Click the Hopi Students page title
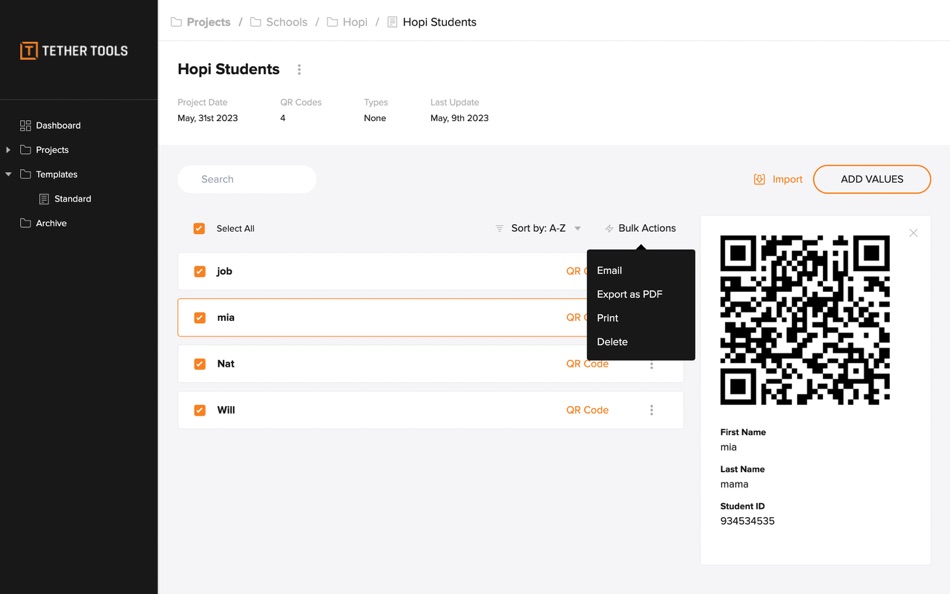The width and height of the screenshot is (950, 594). 228,69
